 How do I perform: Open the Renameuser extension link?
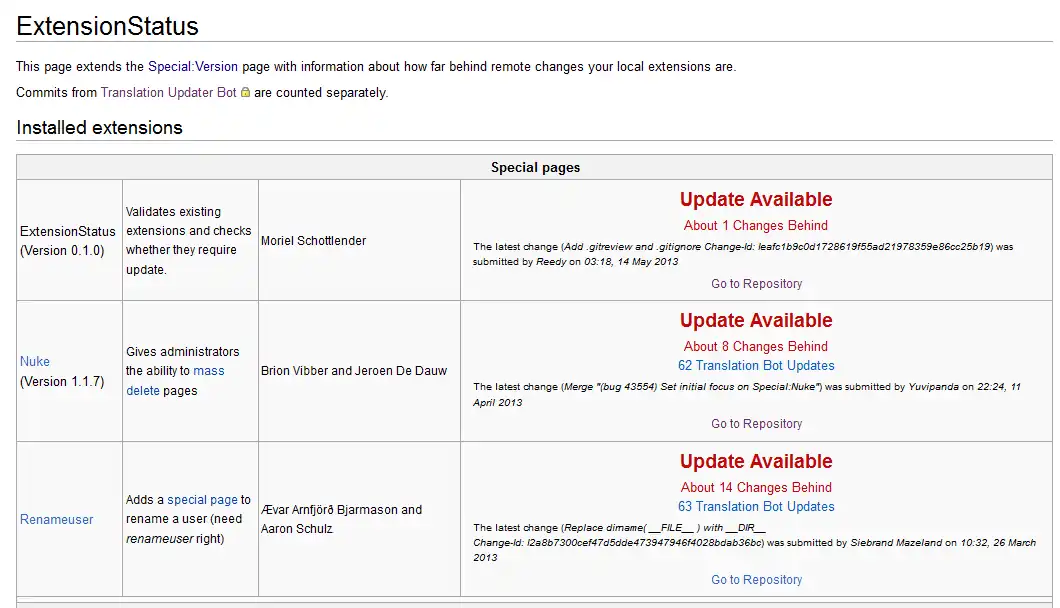[56, 520]
